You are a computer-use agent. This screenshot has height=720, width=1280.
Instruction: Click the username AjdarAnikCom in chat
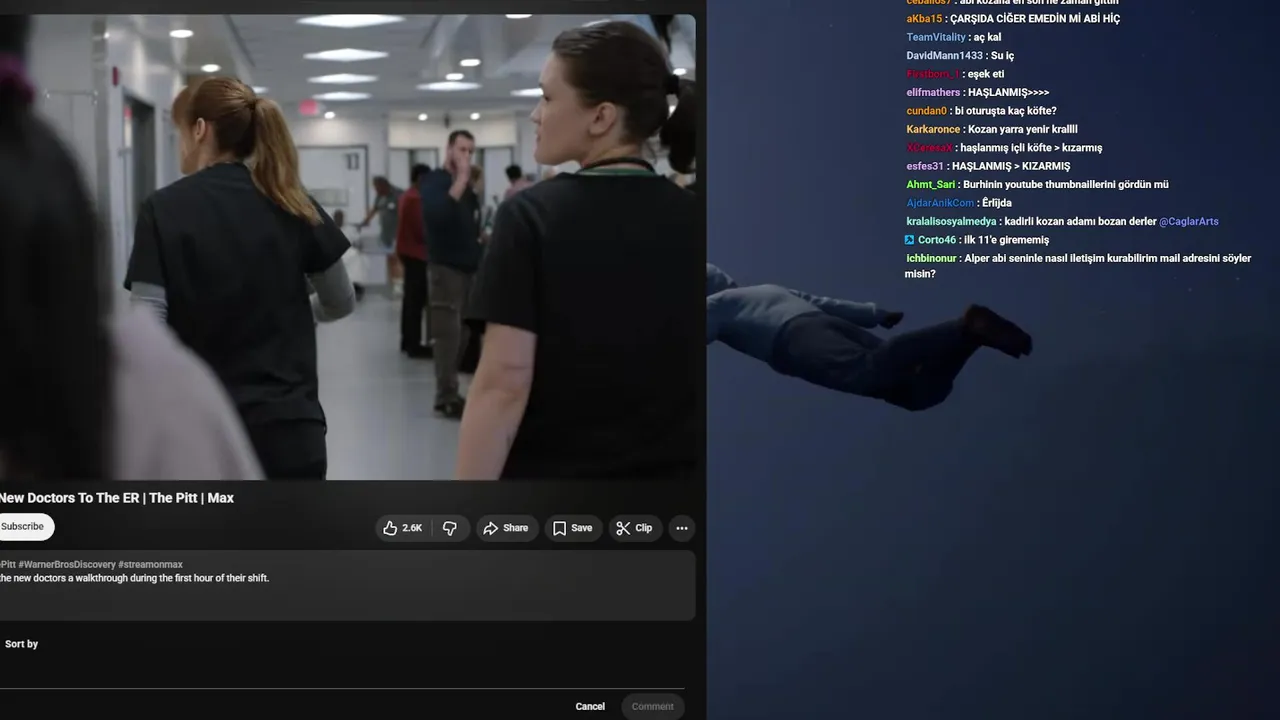940,203
